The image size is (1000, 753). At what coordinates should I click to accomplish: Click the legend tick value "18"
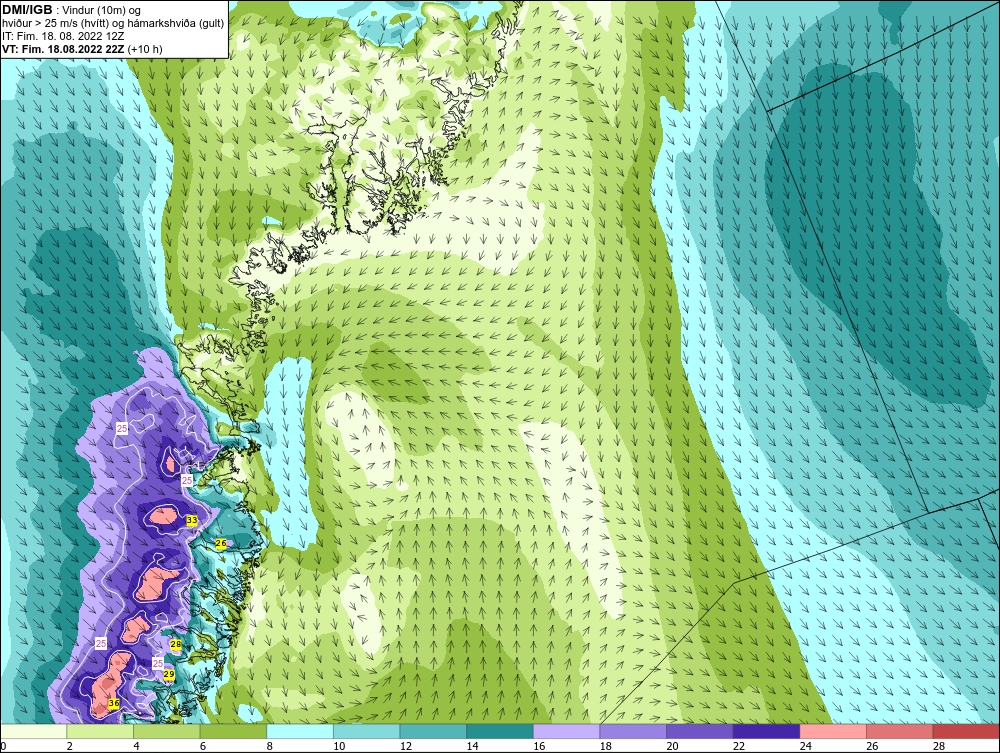point(606,746)
